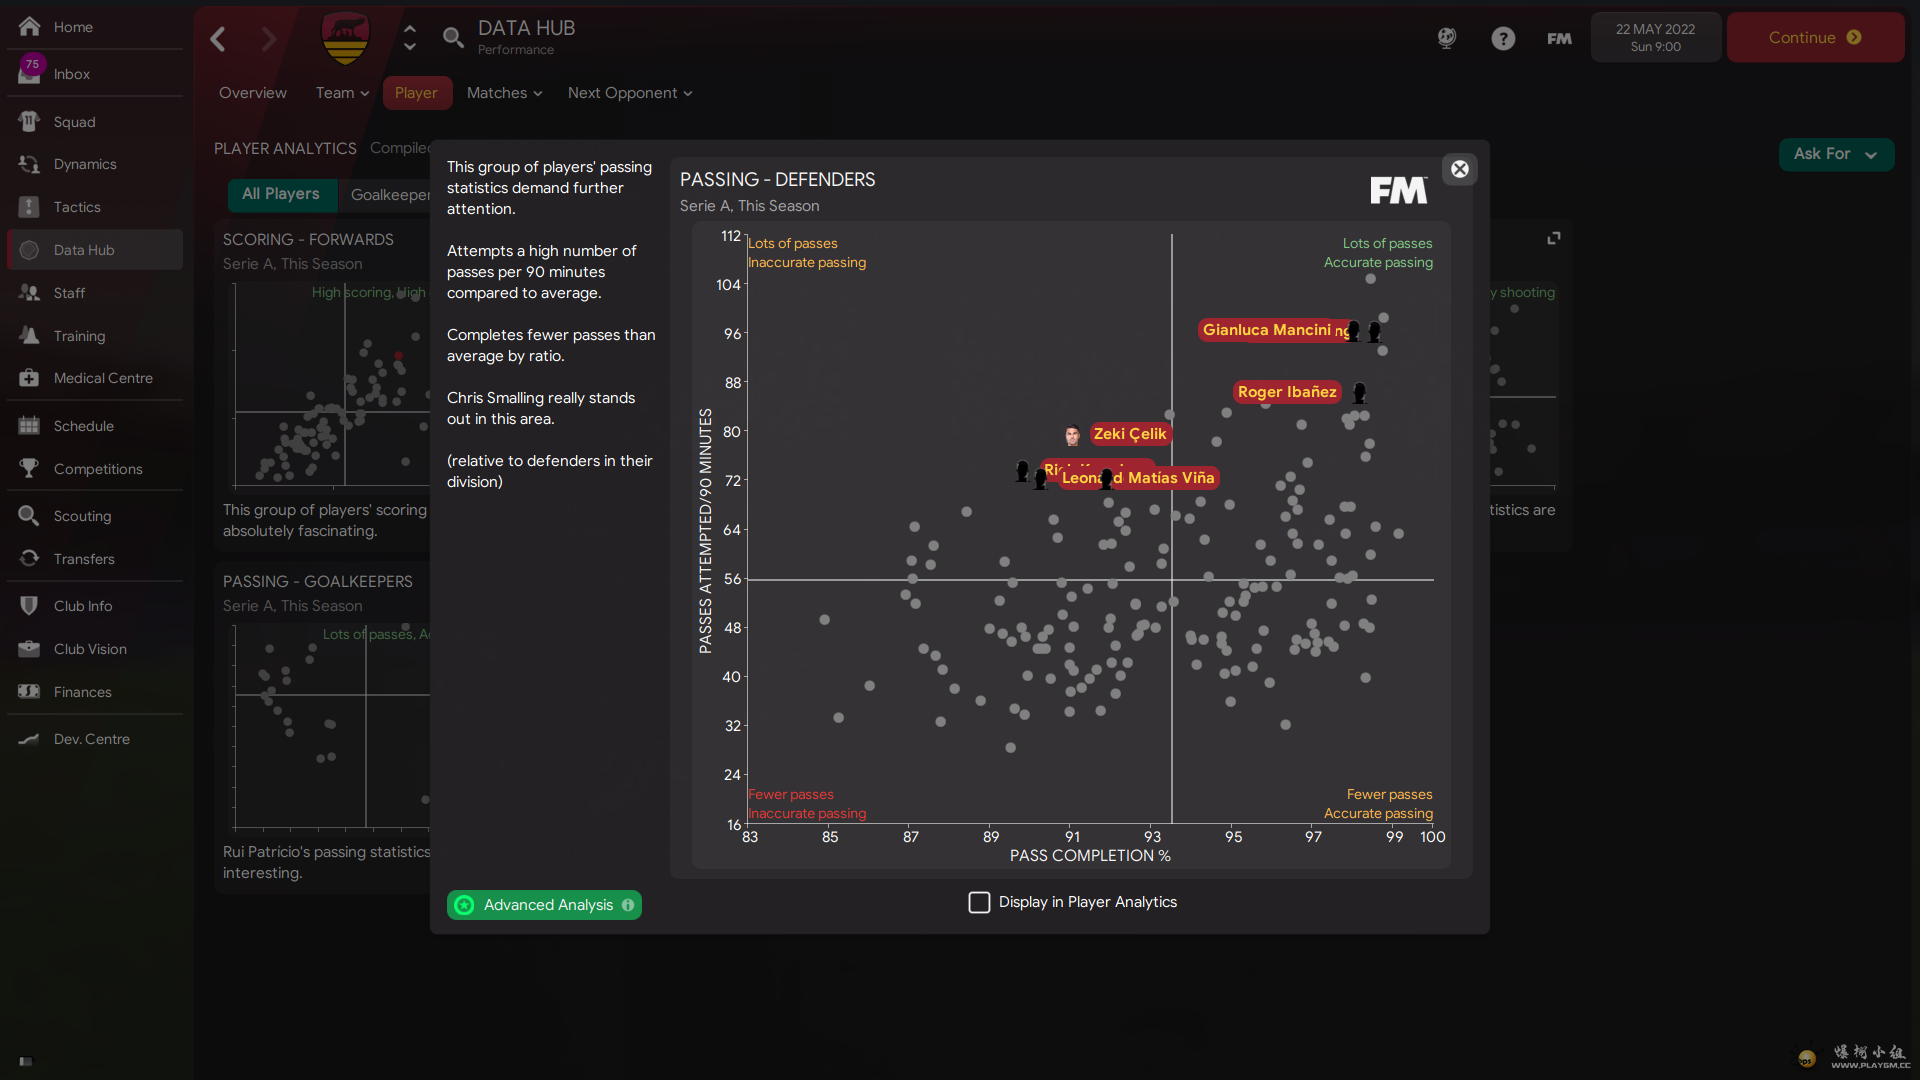Screen dimensions: 1920x1080
Task: Go back with the left arrow
Action: (218, 39)
